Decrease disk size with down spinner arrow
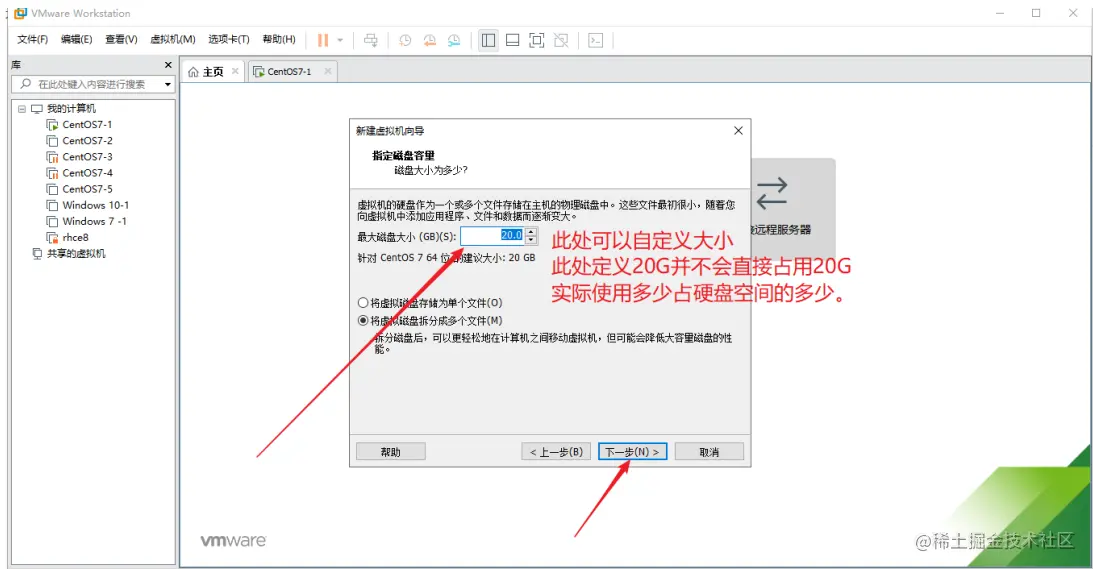Viewport: 1093px width, 569px height. tap(531, 241)
